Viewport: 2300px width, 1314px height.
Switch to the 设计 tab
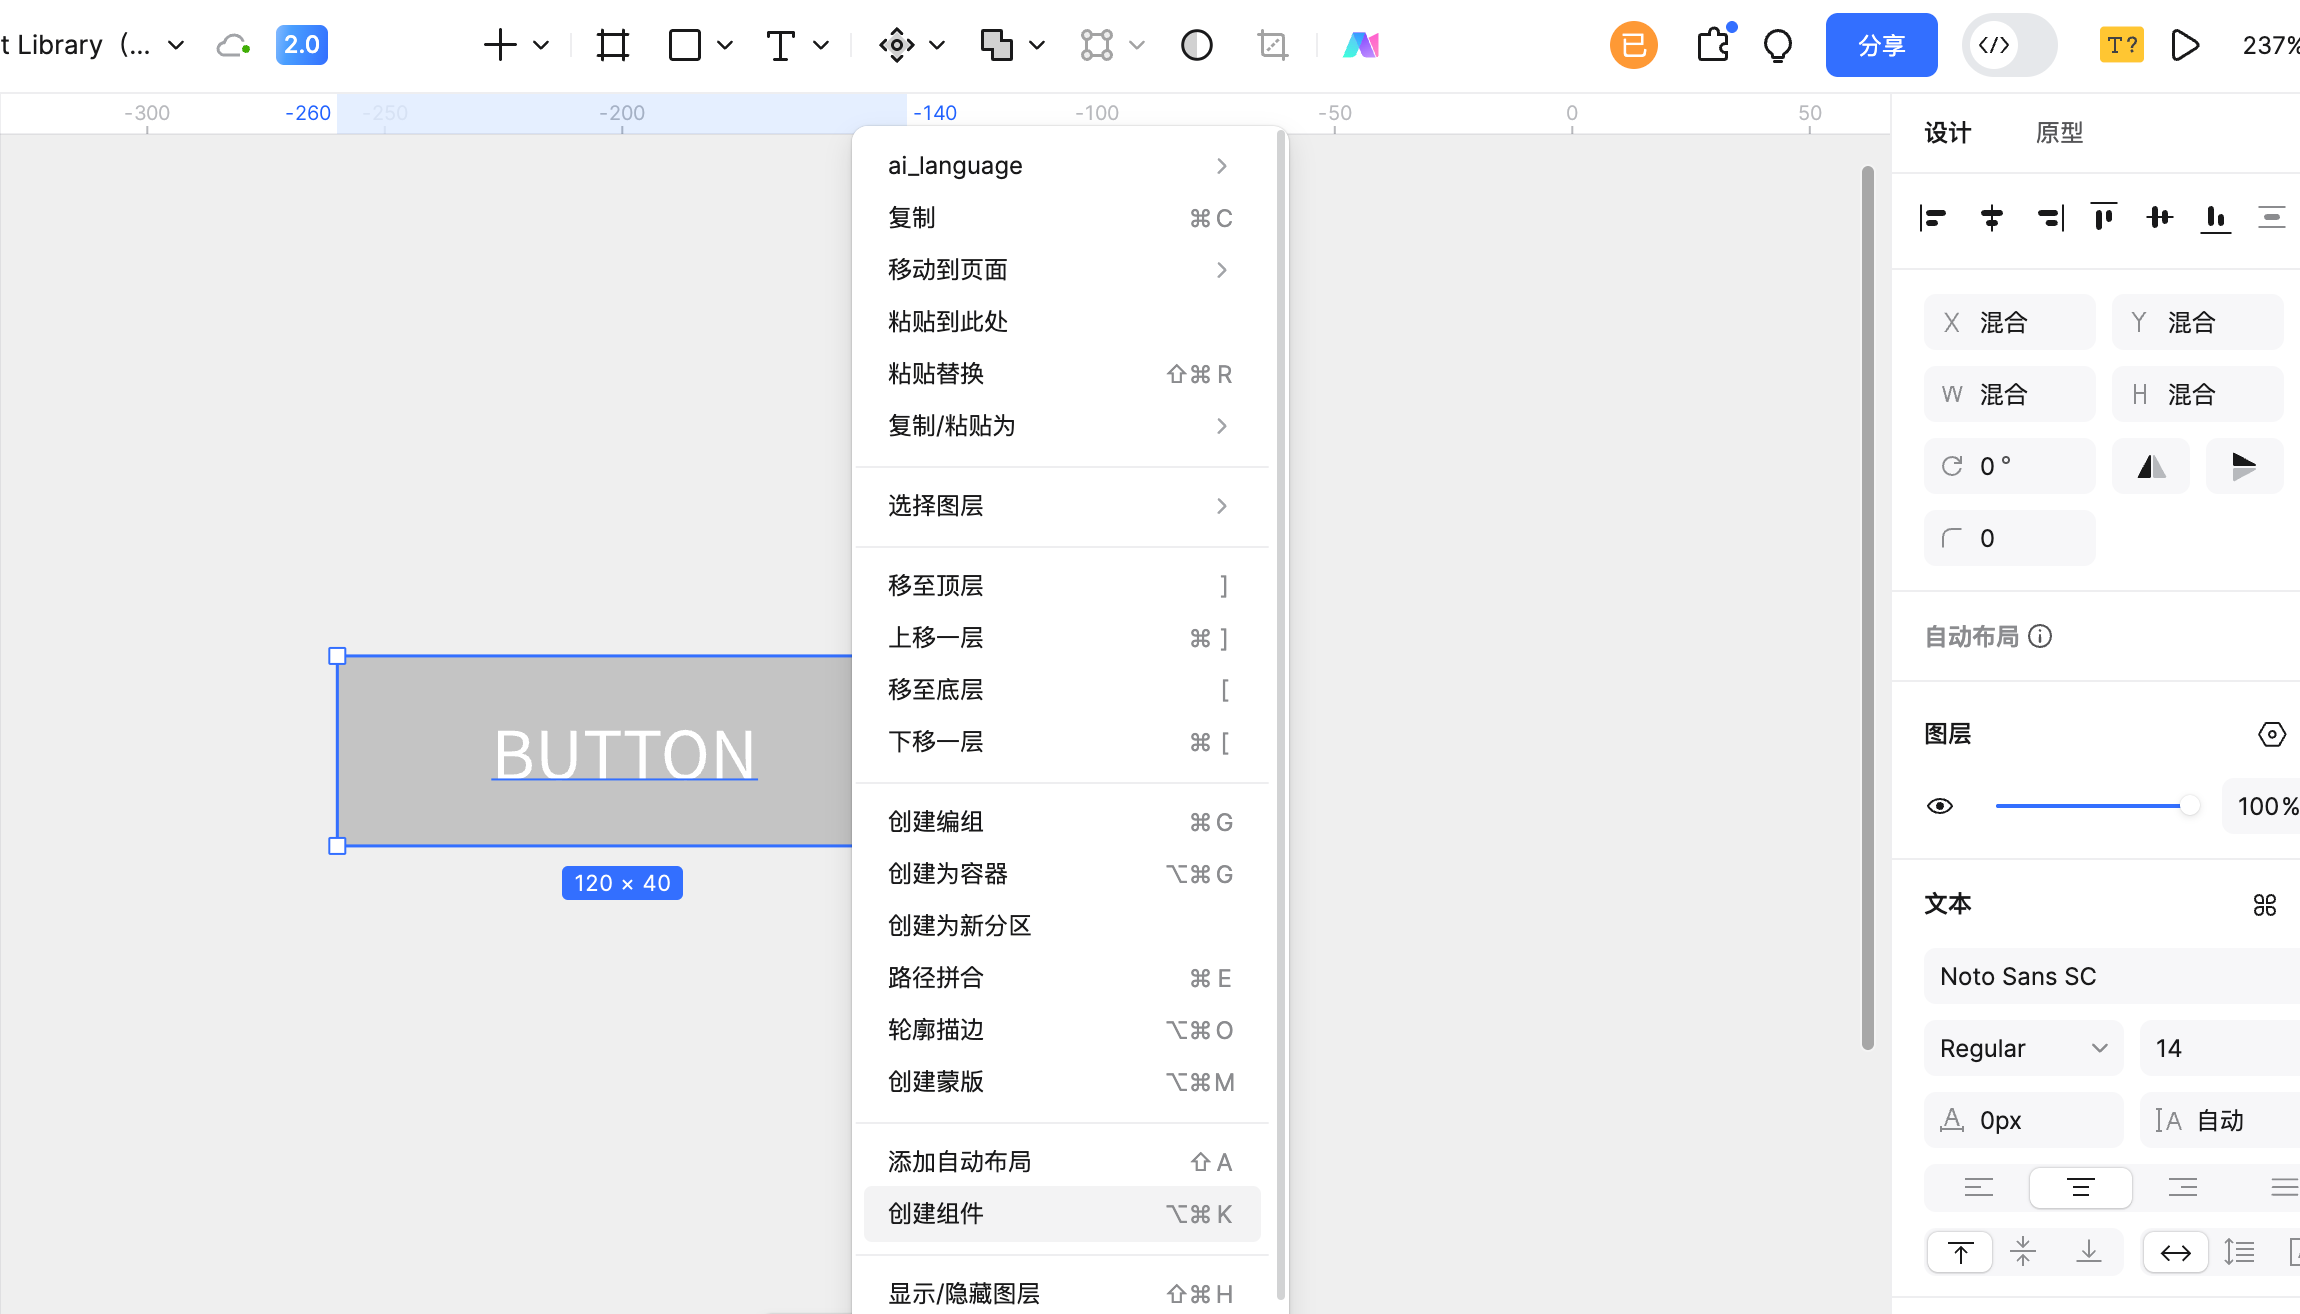click(x=1947, y=133)
